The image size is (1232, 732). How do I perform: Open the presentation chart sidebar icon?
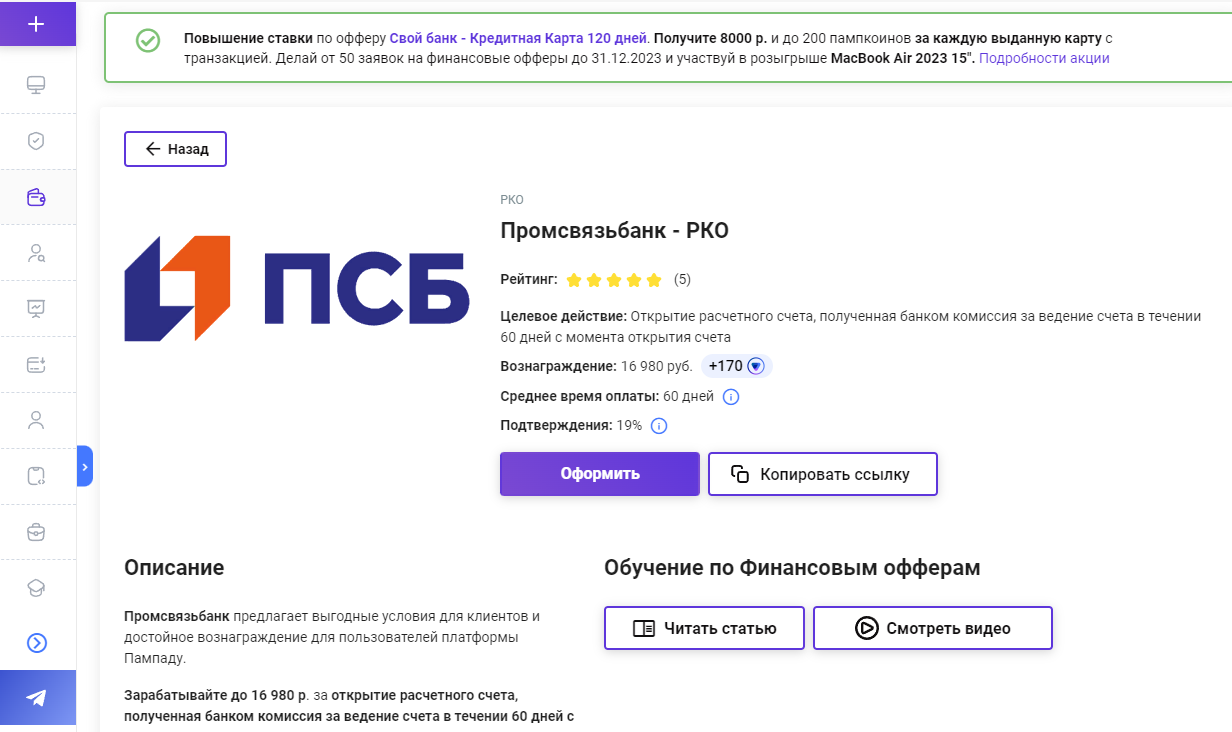[36, 309]
